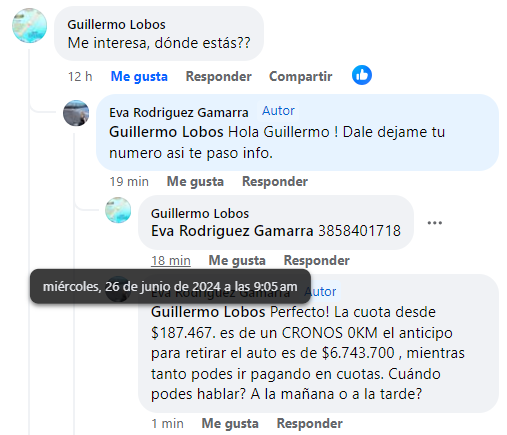
Task: Open Guillermo Lobos profile picture at top
Action: point(29,25)
